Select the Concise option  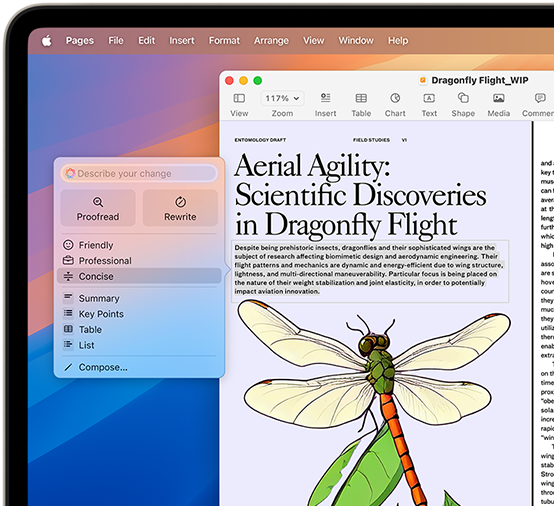coord(139,276)
